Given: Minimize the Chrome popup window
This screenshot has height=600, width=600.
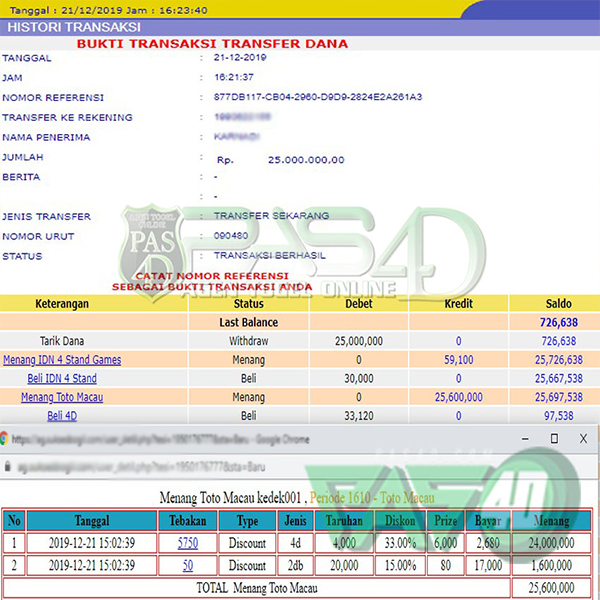Looking at the screenshot, I should [x=525, y=439].
